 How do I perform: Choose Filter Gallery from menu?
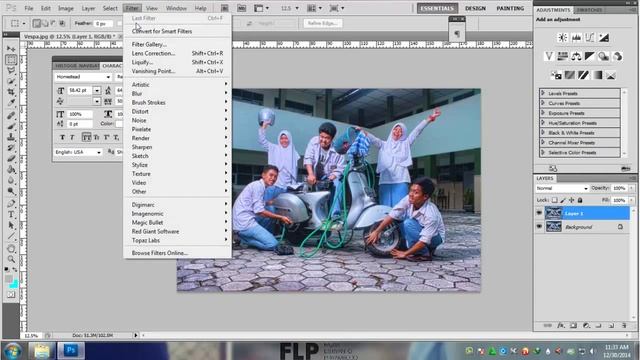point(177,44)
